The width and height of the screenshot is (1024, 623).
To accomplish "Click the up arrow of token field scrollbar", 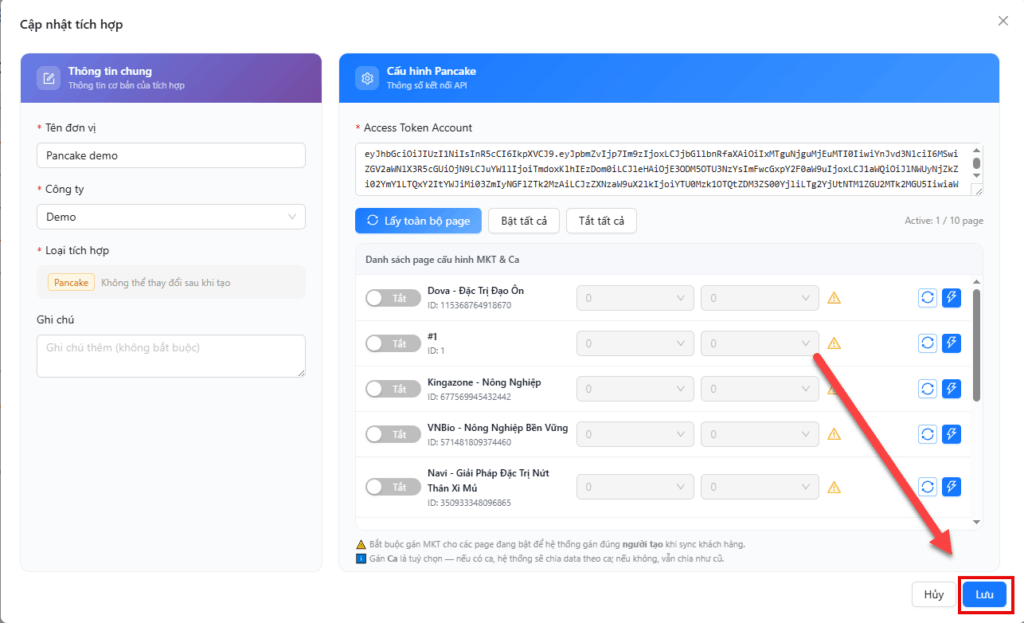I will click(976, 150).
